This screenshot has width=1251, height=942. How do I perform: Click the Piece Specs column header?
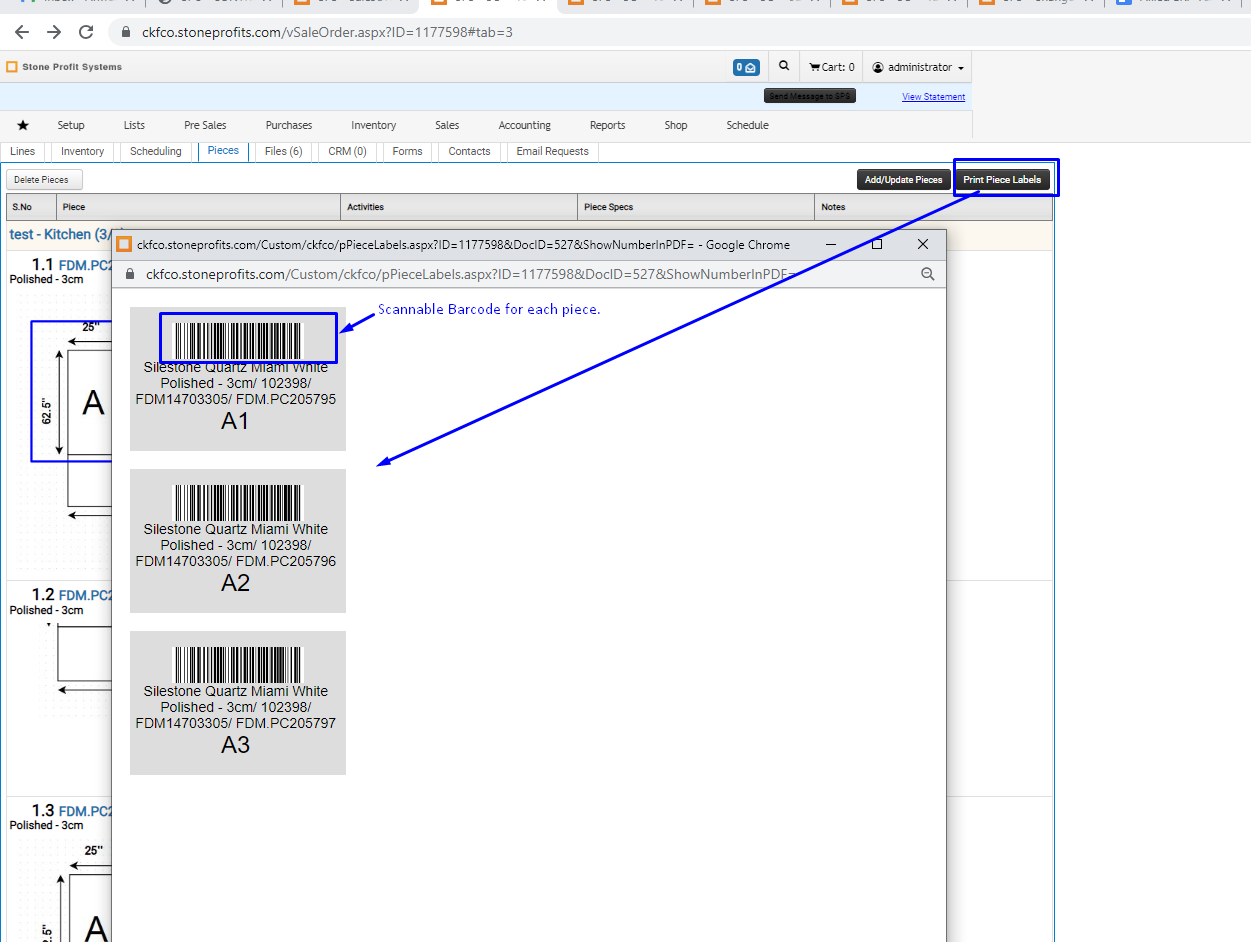[697, 207]
